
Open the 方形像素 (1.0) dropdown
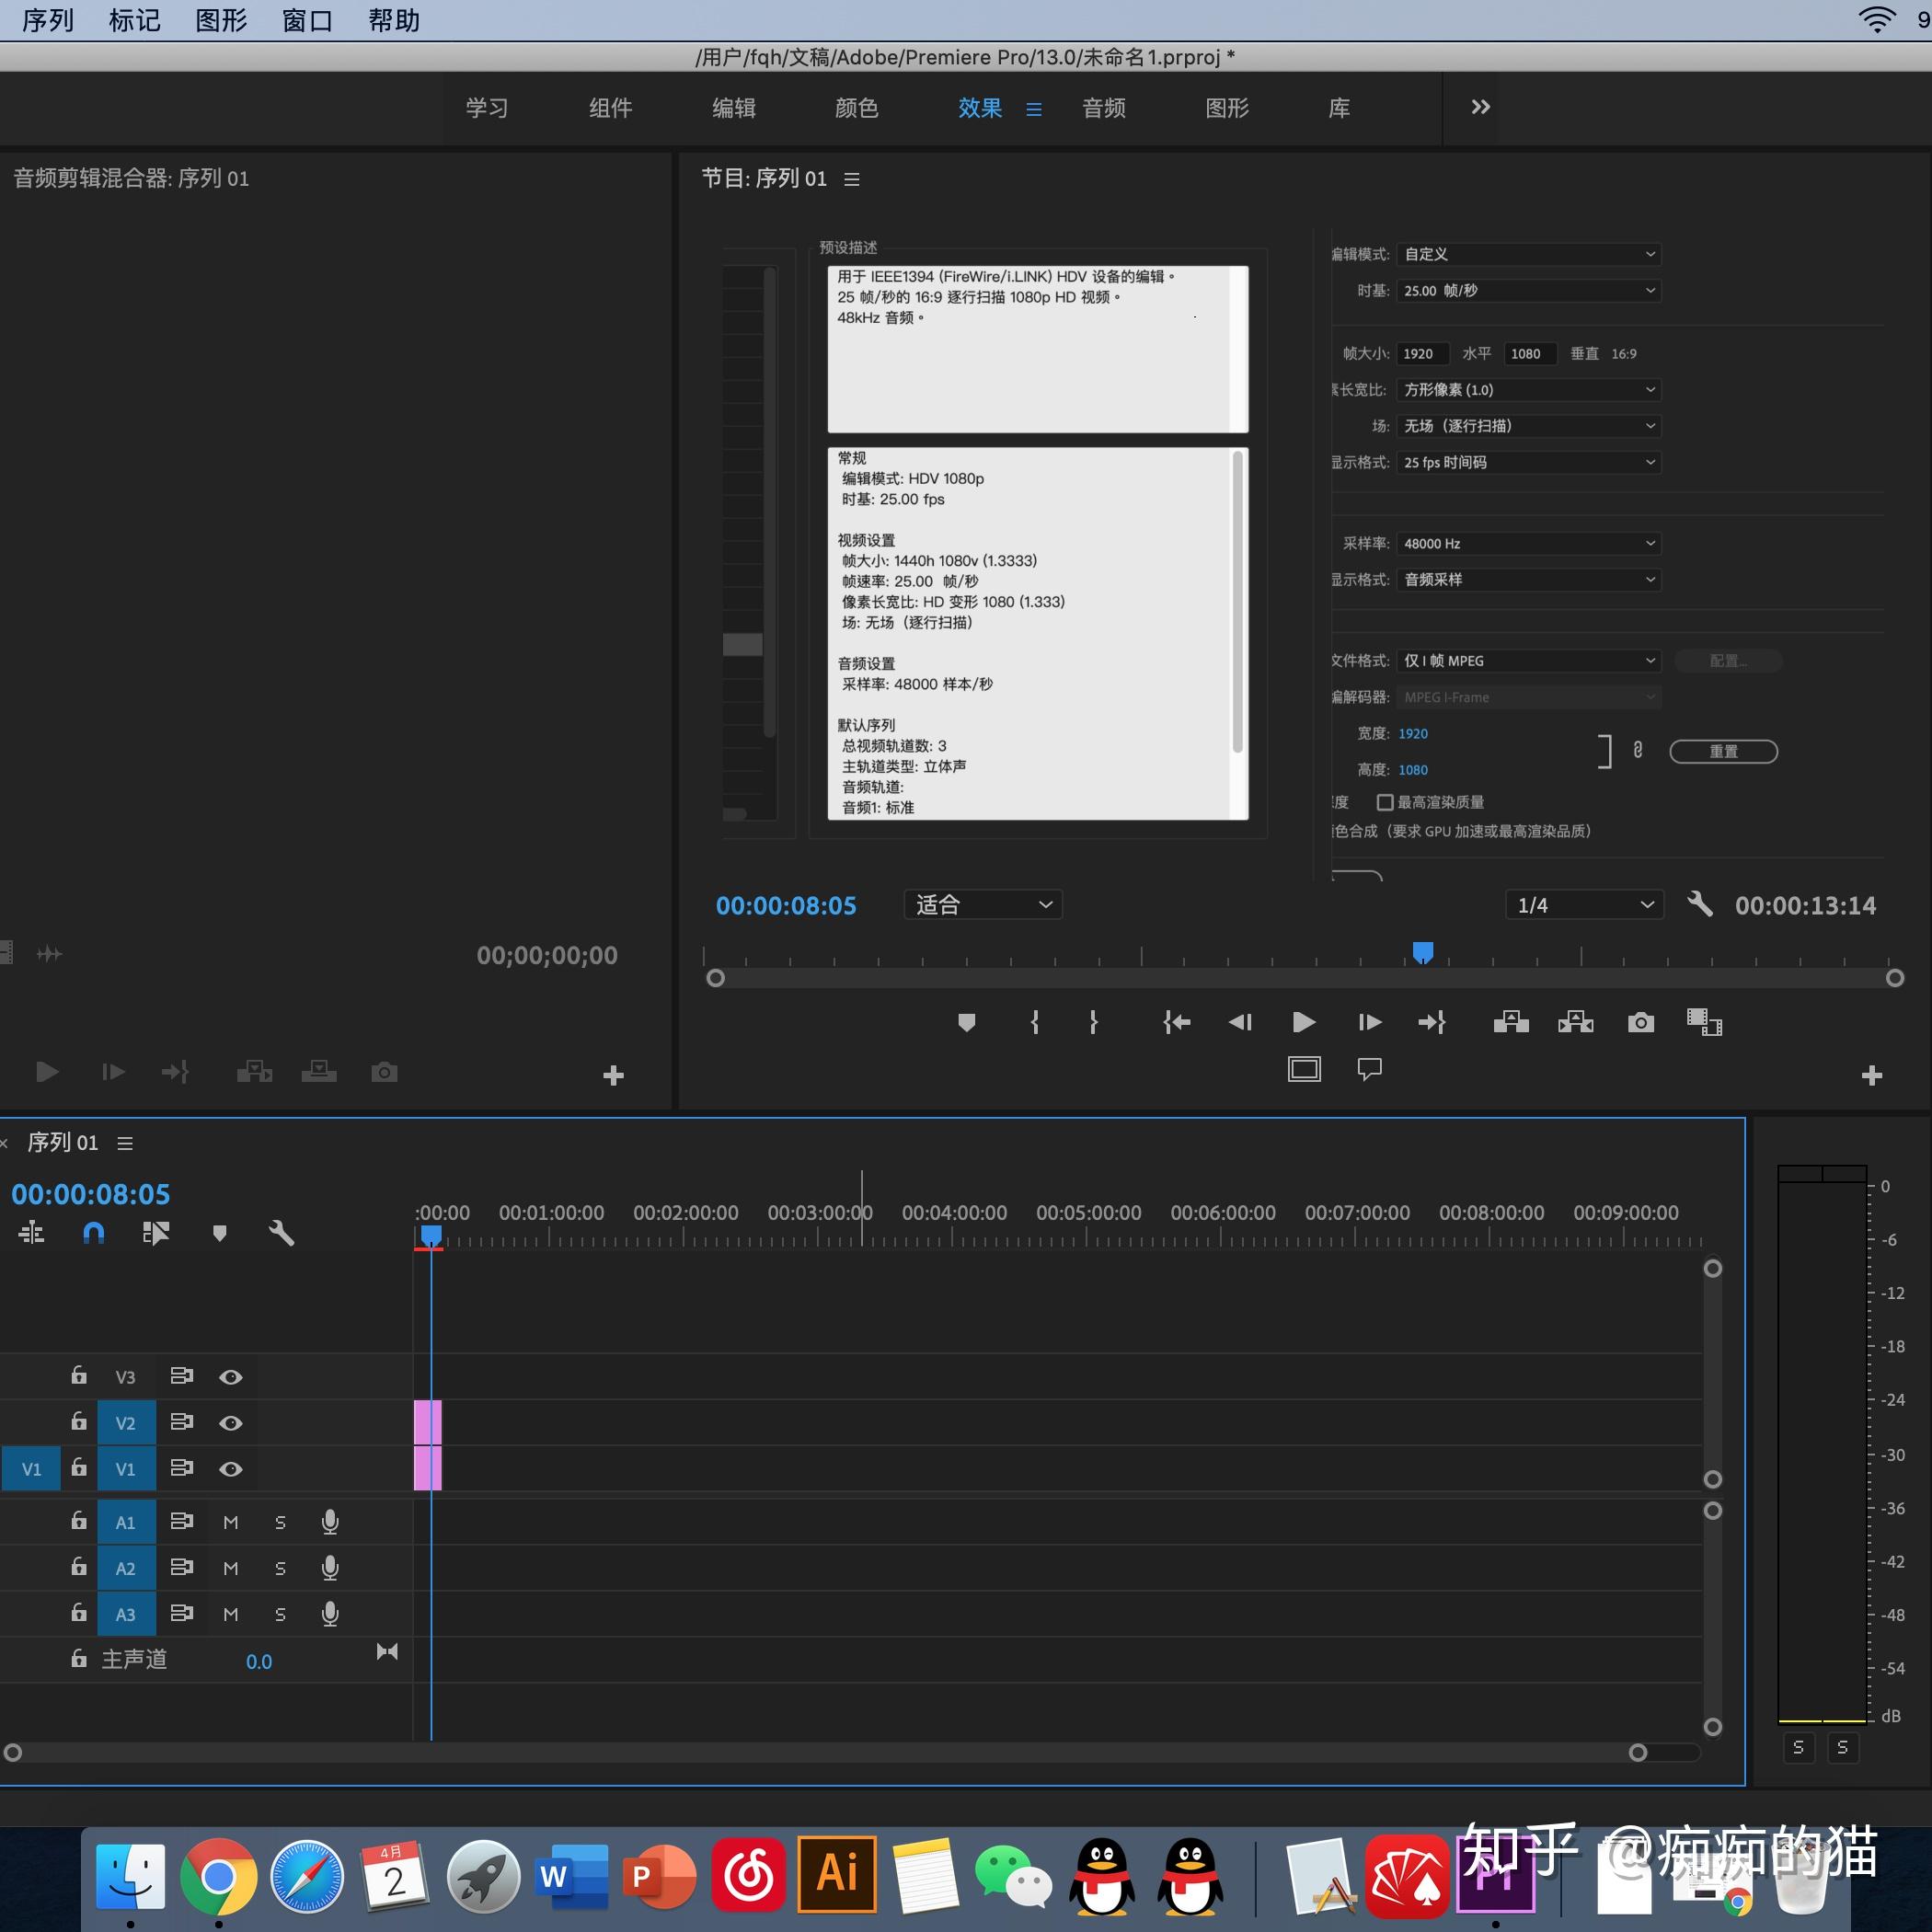pos(1529,389)
